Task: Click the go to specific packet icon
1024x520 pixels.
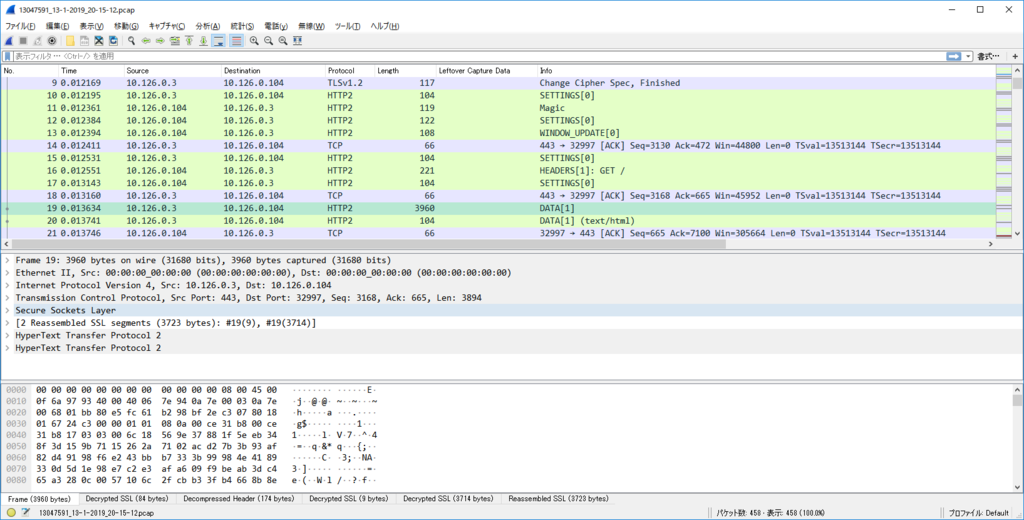Action: point(174,41)
